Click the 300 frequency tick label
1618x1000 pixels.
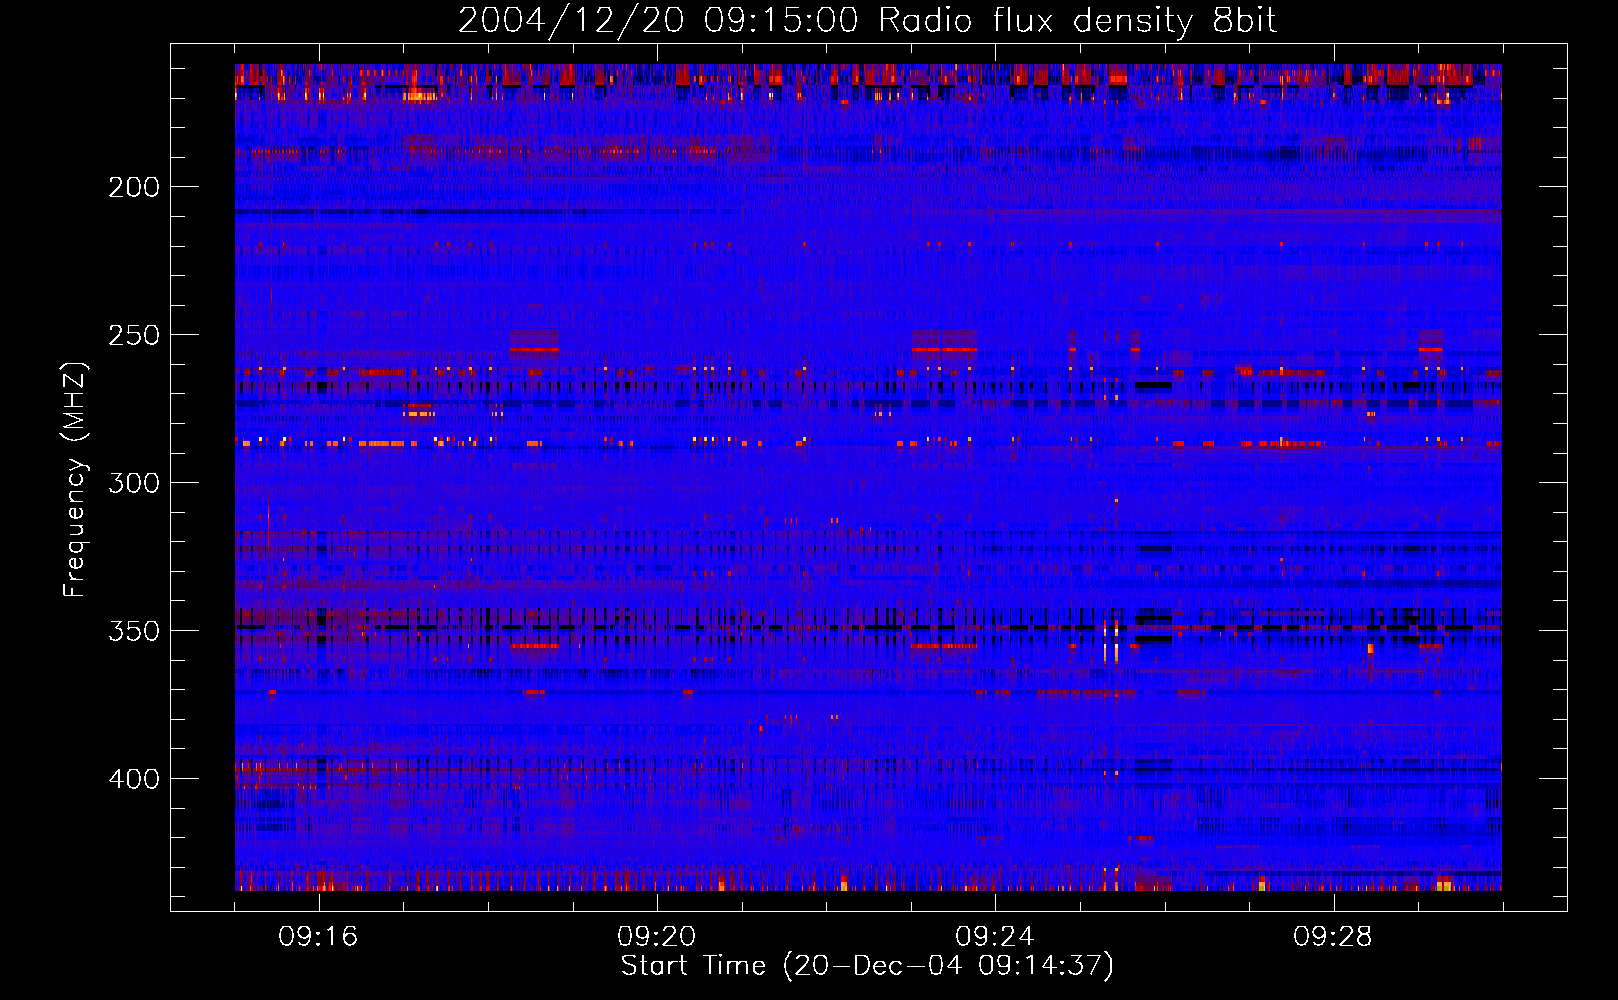tap(134, 483)
